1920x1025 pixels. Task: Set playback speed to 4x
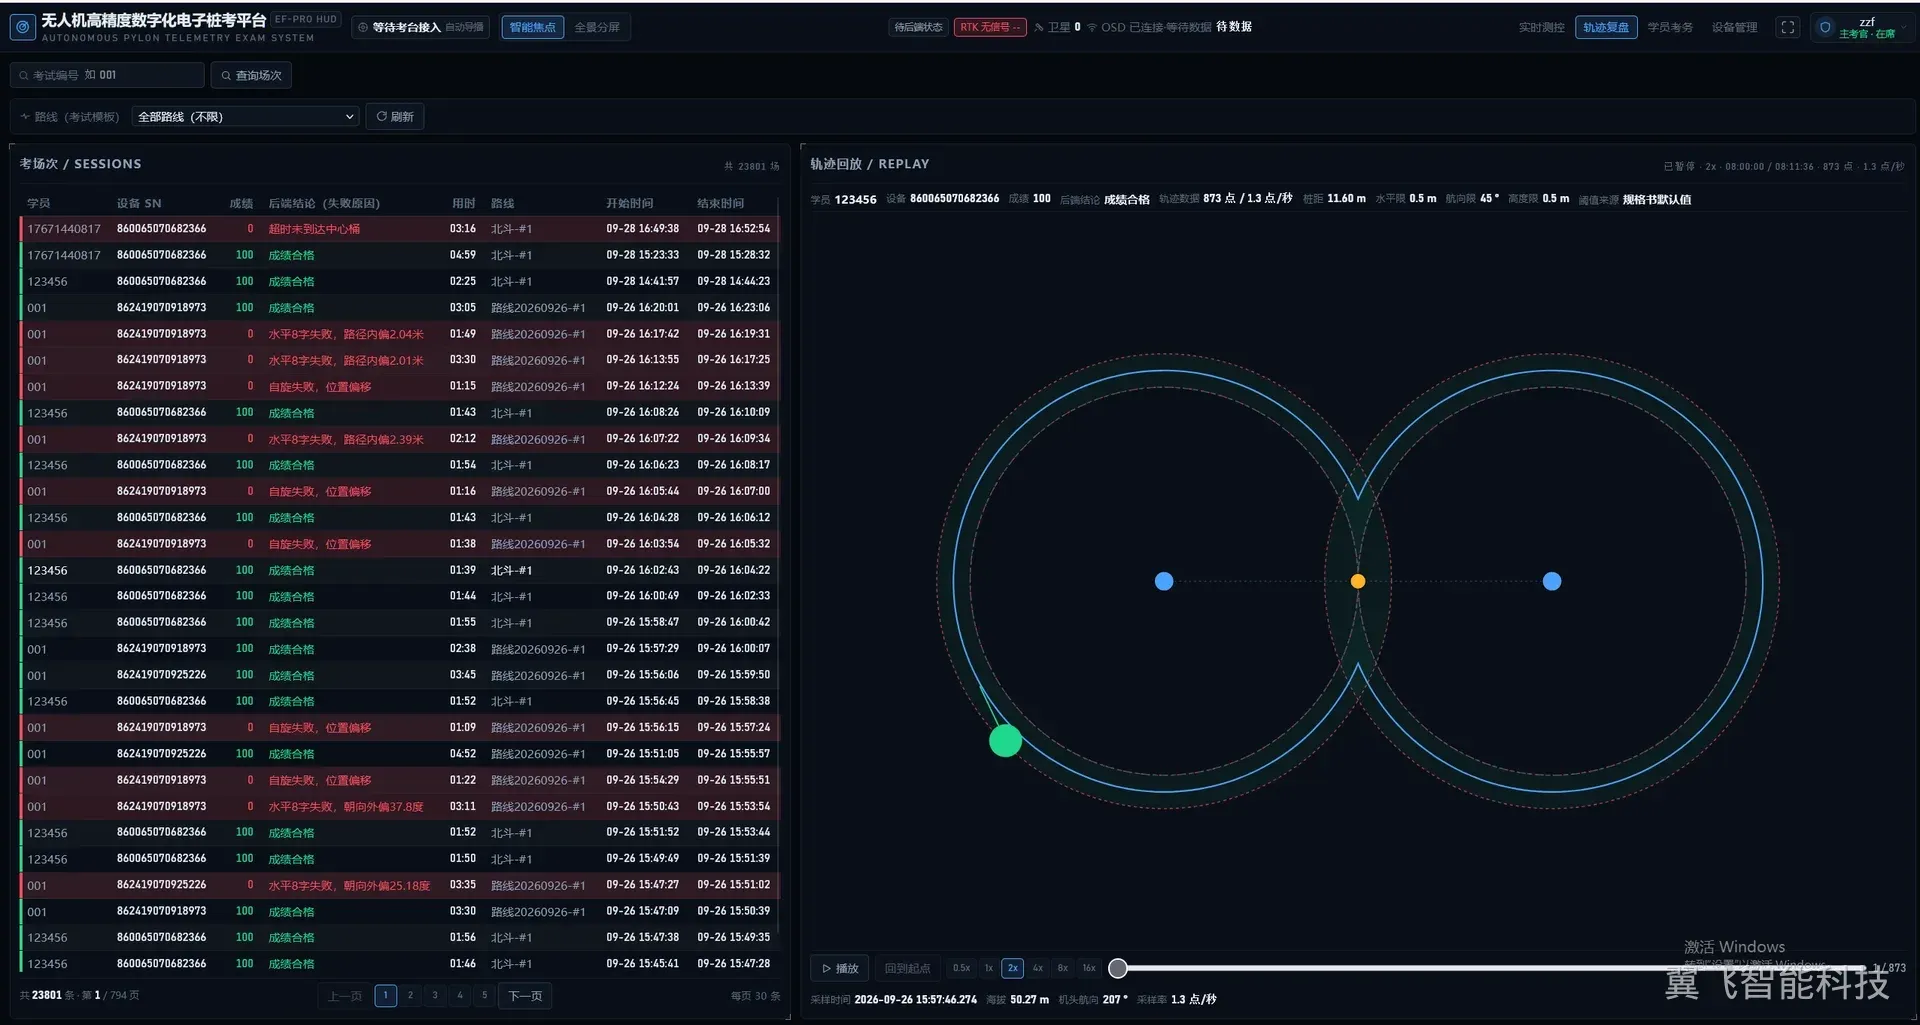pyautogui.click(x=1038, y=968)
